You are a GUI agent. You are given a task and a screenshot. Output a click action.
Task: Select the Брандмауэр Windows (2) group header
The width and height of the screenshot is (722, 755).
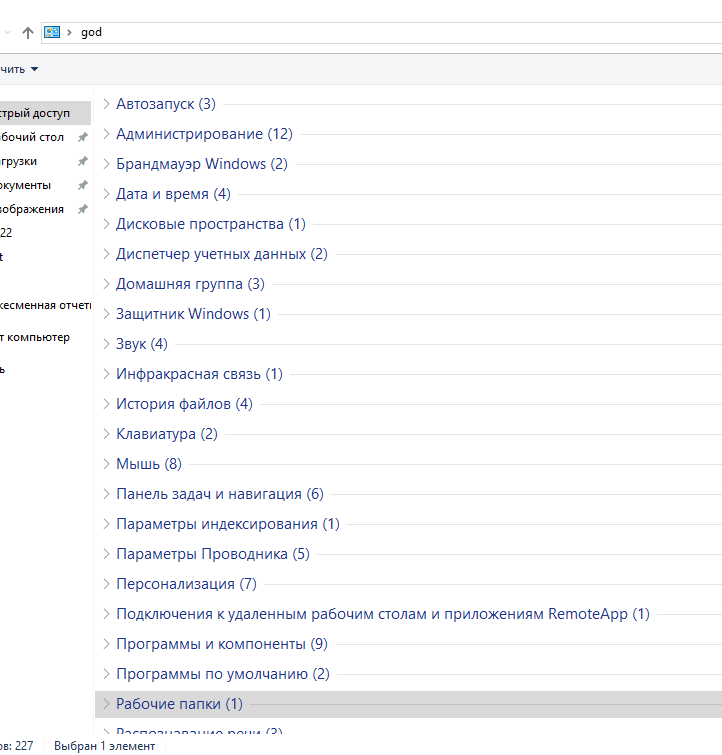click(201, 164)
